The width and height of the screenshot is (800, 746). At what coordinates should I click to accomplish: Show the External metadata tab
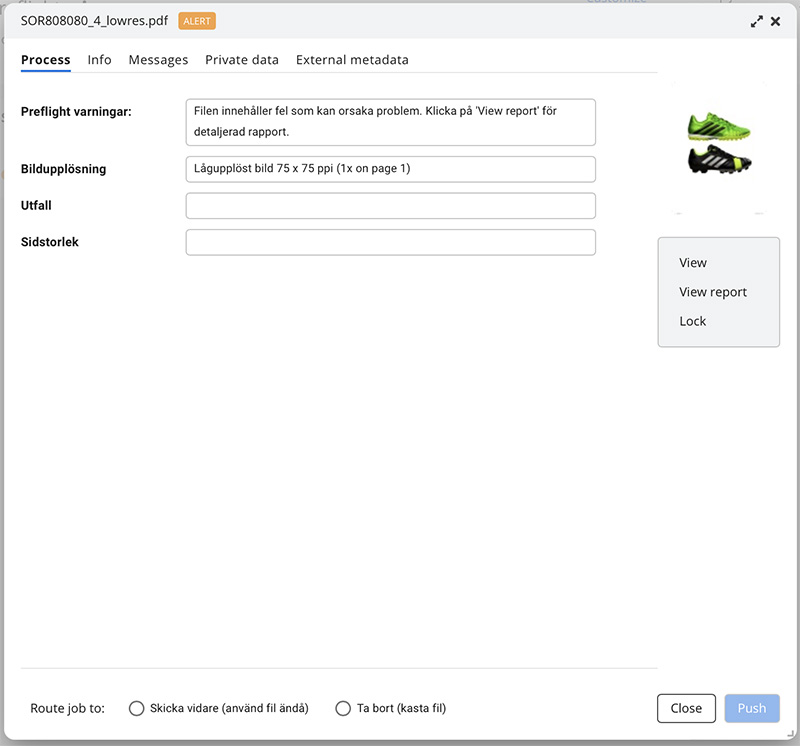(352, 60)
